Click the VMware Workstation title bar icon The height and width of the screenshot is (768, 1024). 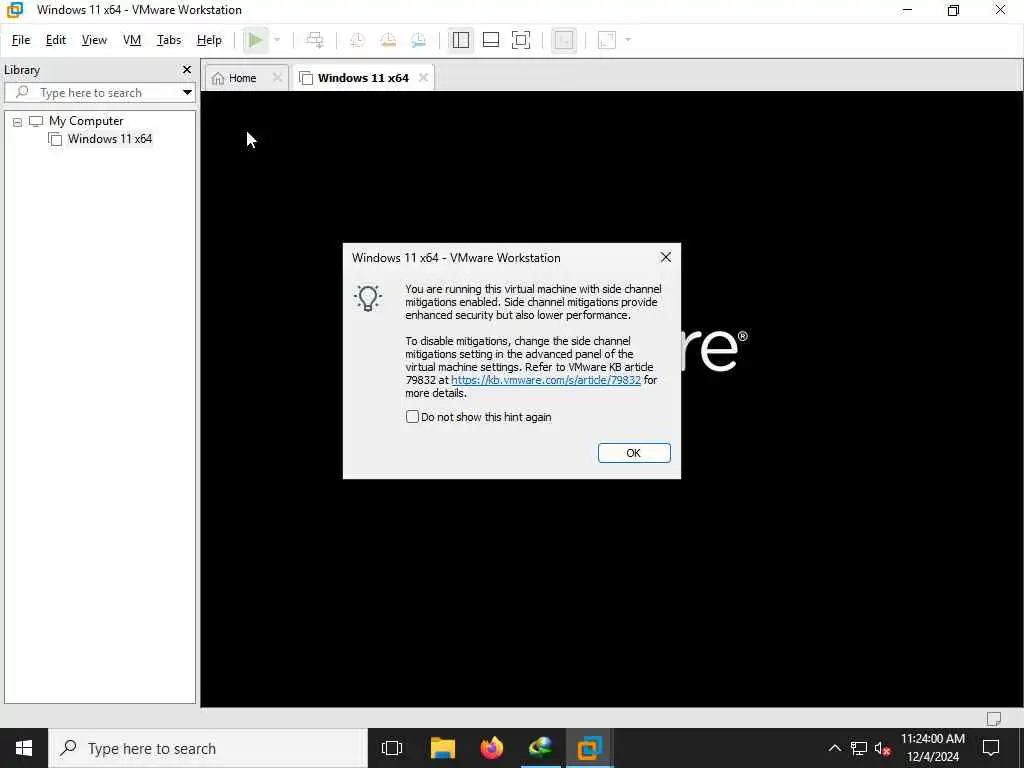pos(15,10)
